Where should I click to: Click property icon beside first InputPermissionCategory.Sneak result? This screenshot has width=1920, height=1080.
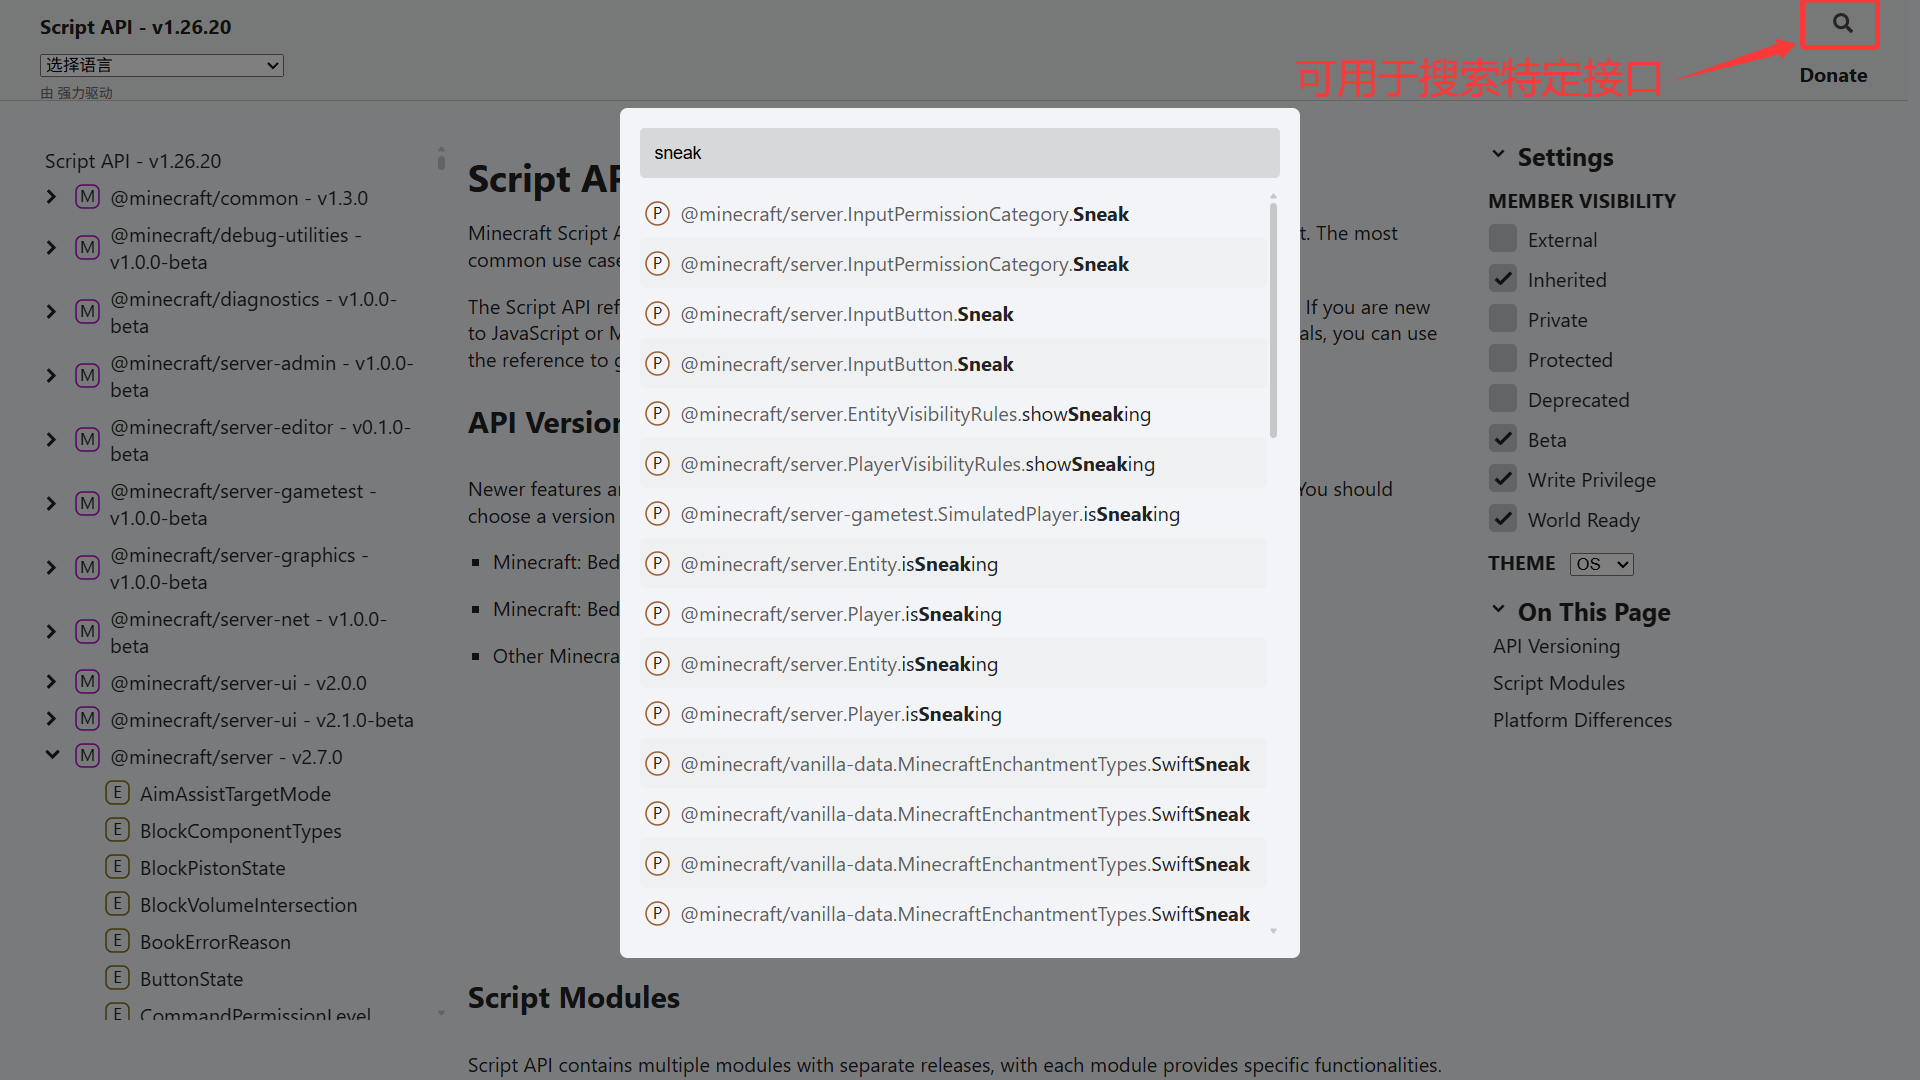point(657,213)
